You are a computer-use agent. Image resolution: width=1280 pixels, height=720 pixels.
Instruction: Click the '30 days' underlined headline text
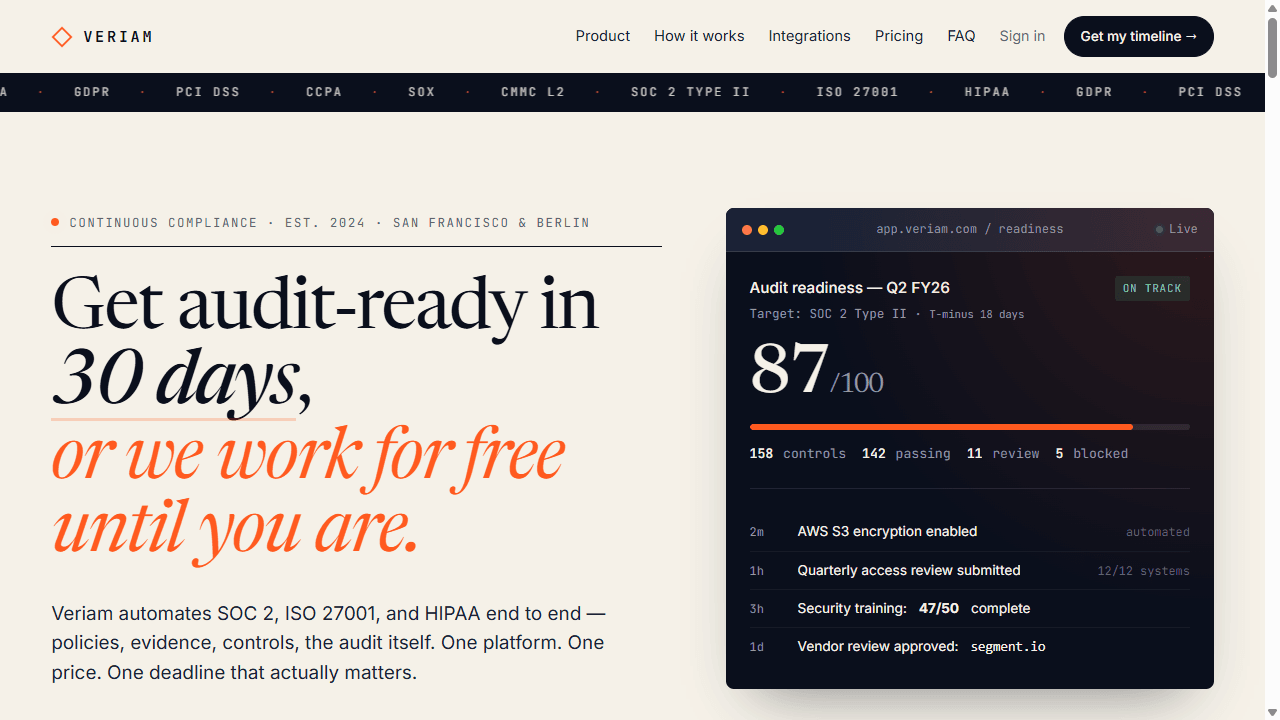(x=175, y=378)
